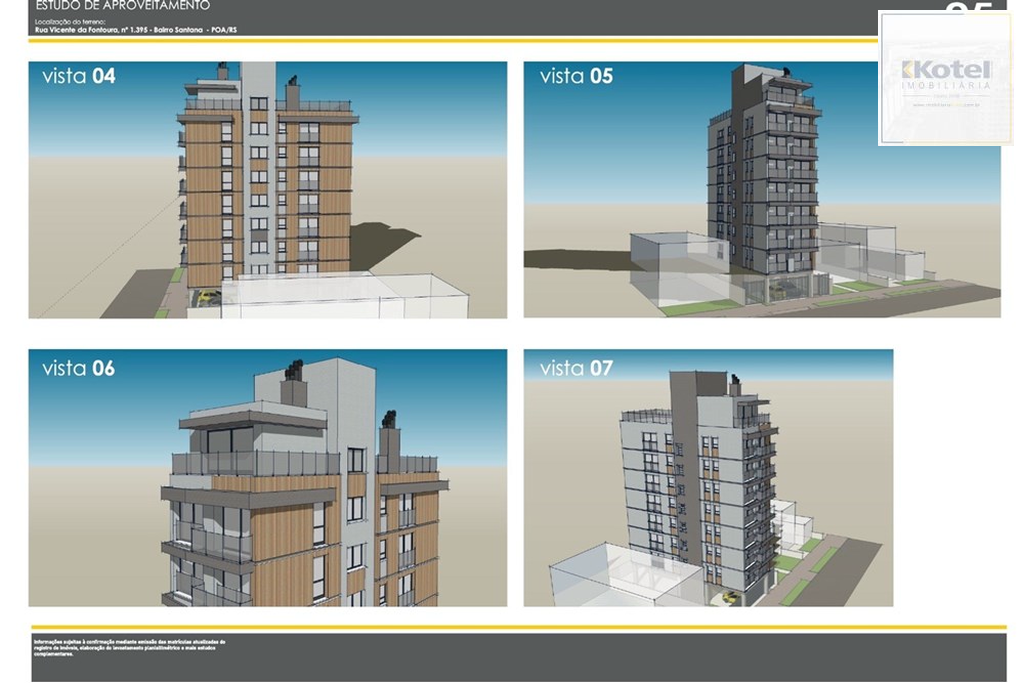Click the 'vista 07' label text
This screenshot has height=683, width=1024.
577,368
